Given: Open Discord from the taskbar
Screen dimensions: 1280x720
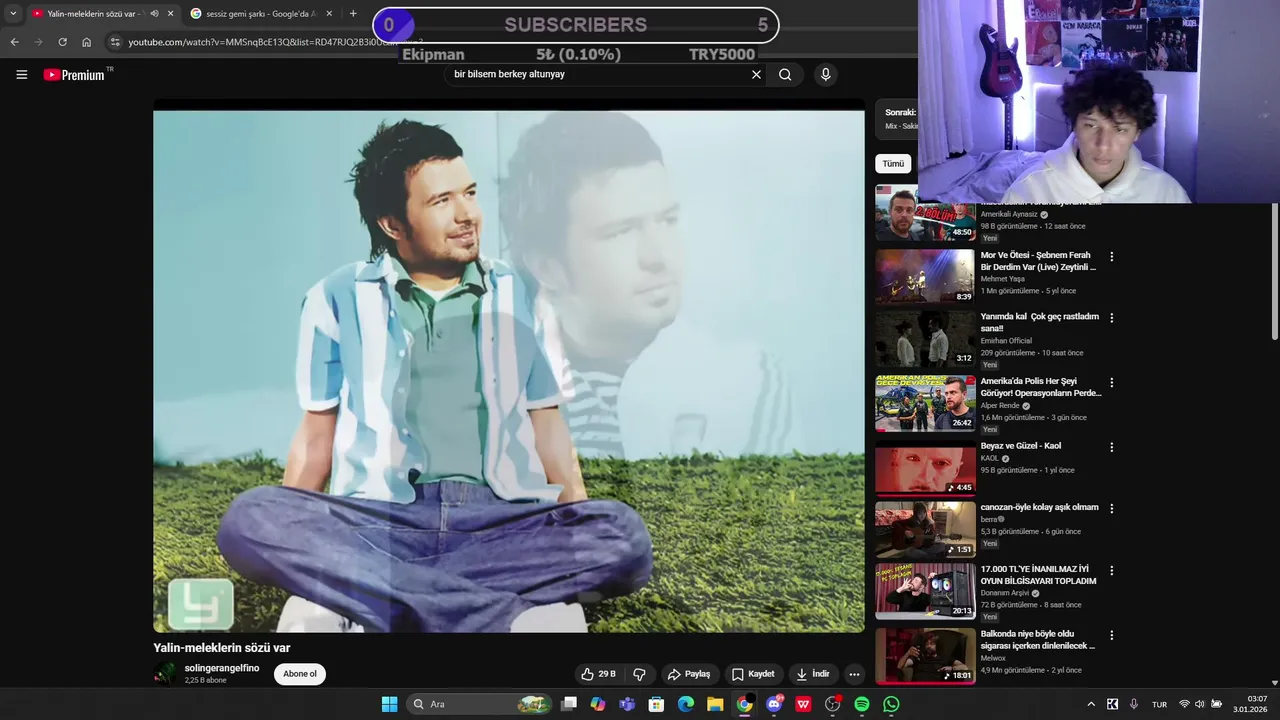Looking at the screenshot, I should [774, 704].
